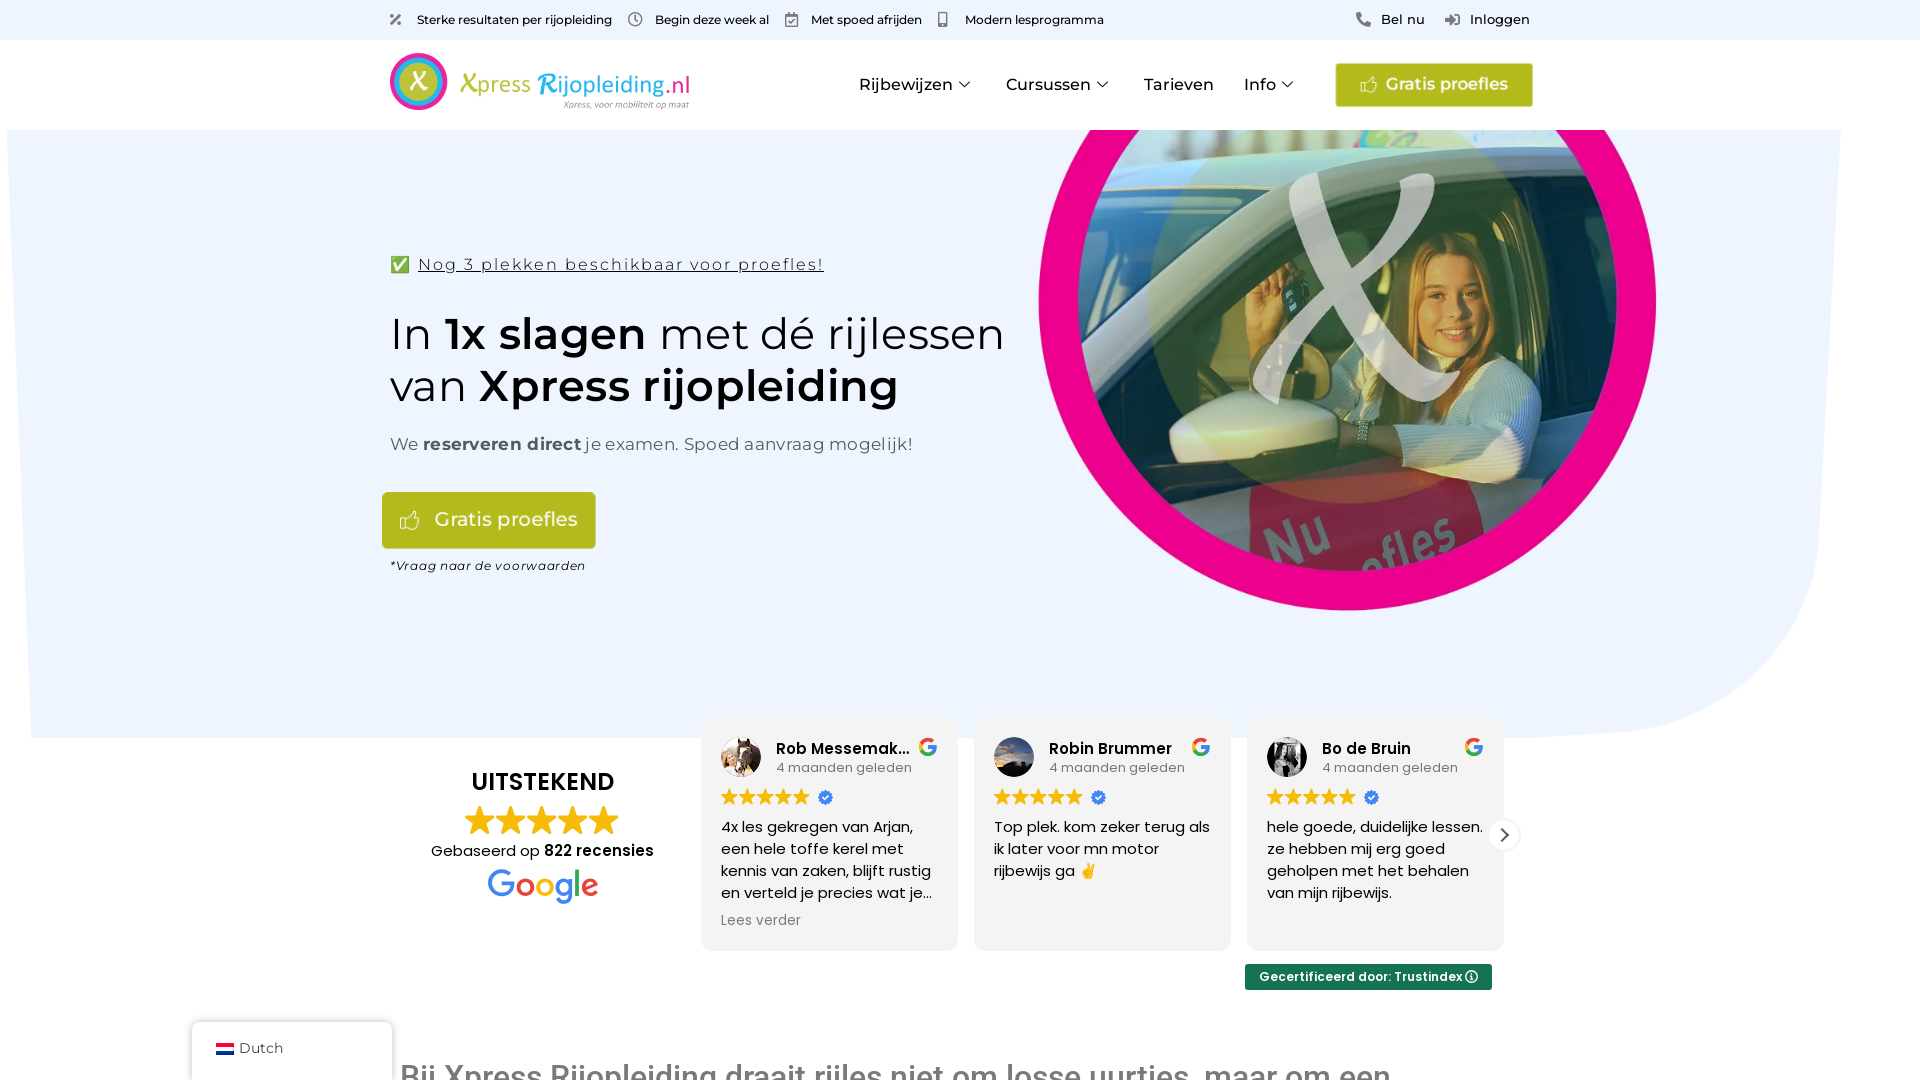Click the hero Gratis proefles button
The image size is (1920, 1080).
(489, 520)
